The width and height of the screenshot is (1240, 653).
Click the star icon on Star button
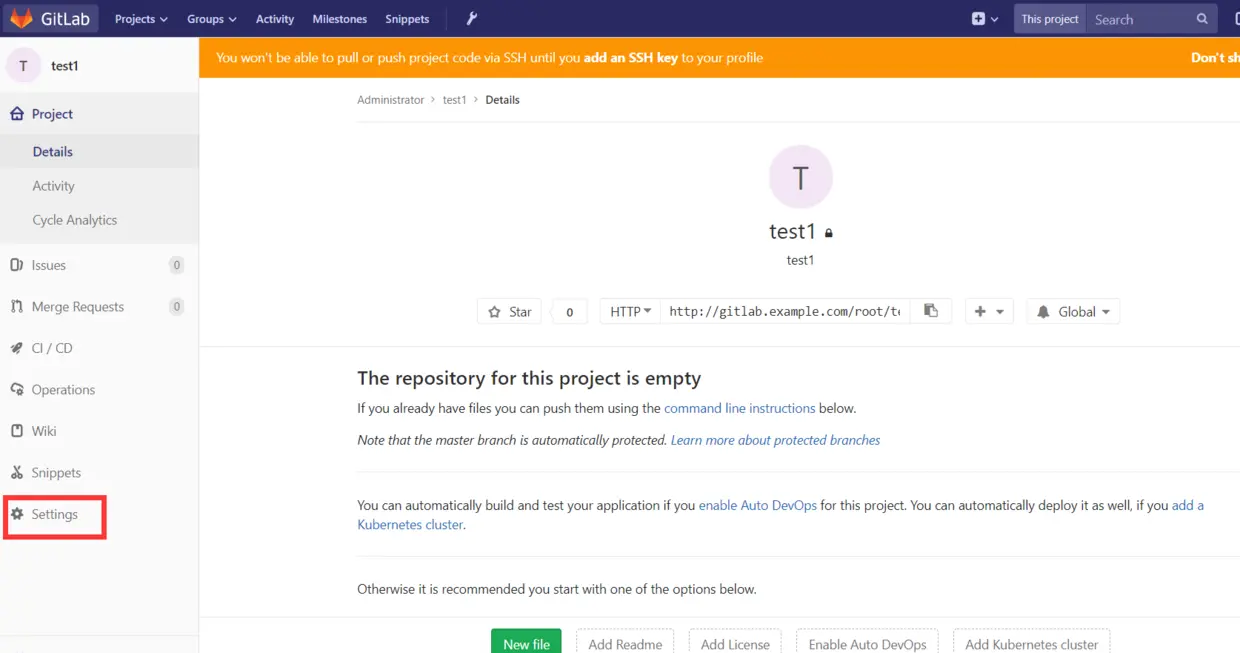(x=494, y=312)
